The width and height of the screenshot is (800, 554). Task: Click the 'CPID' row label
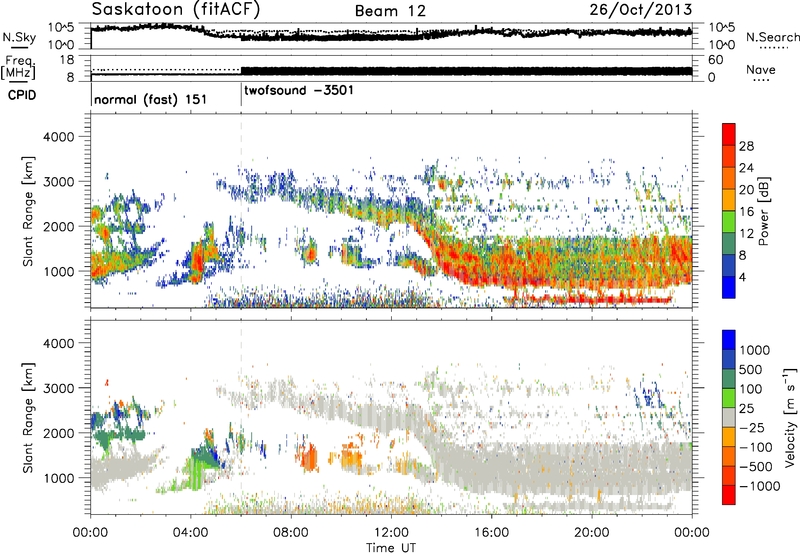(x=22, y=95)
